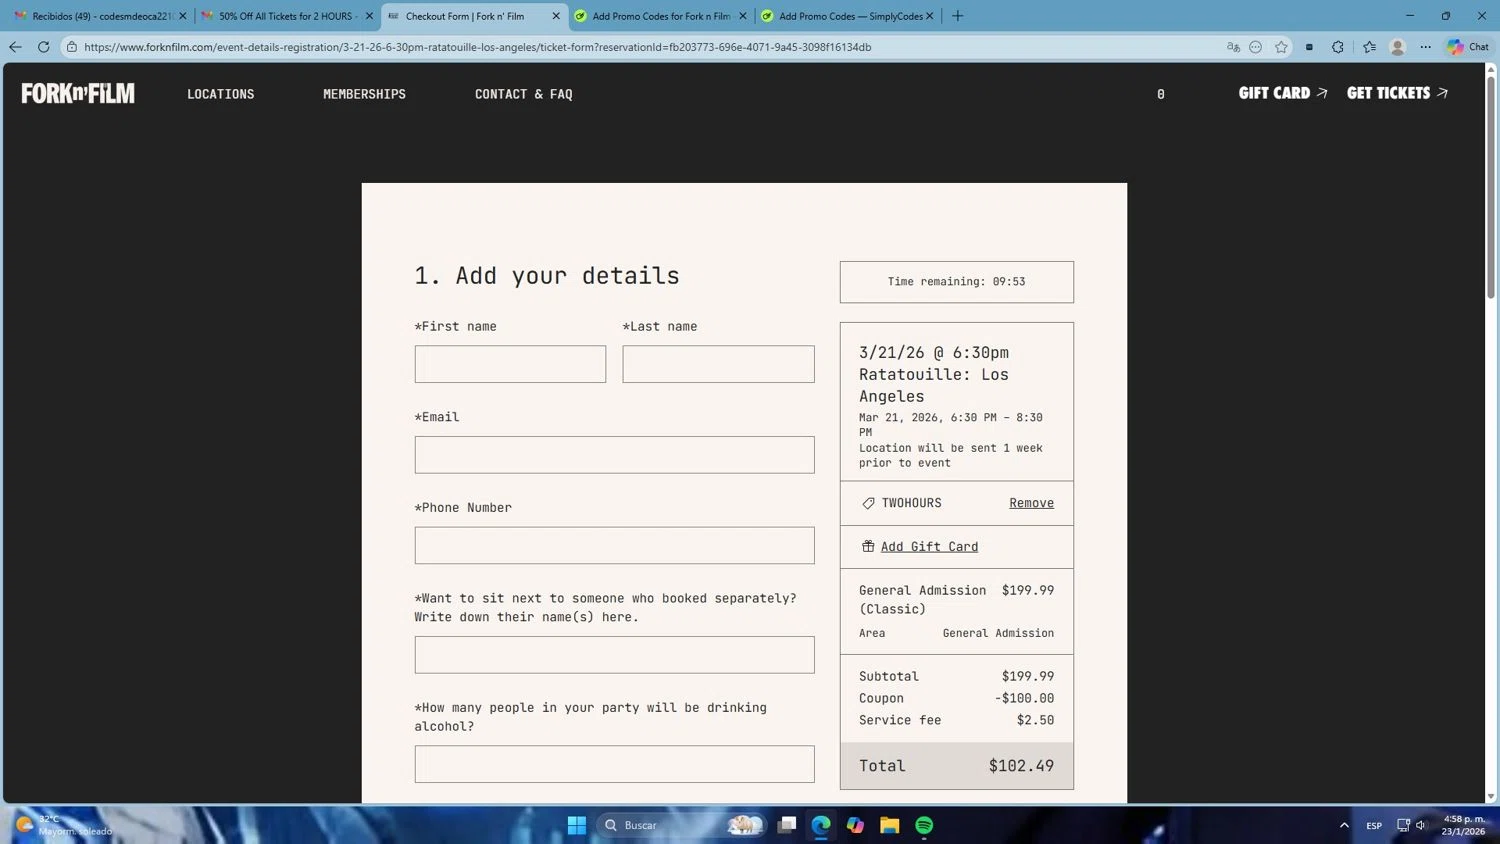This screenshot has height=844, width=1500.
Task: Show hidden system tray icons
Action: [x=1344, y=825]
